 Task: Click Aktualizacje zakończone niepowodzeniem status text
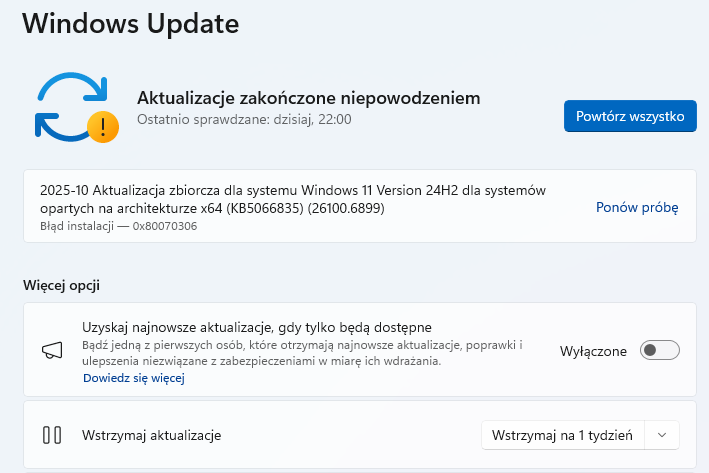(x=308, y=98)
